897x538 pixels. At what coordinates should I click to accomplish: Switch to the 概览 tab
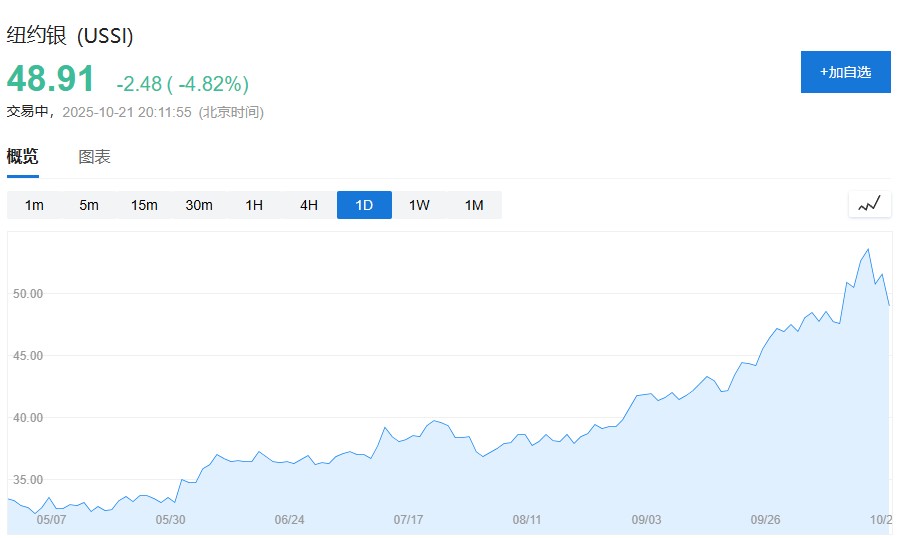[x=23, y=157]
